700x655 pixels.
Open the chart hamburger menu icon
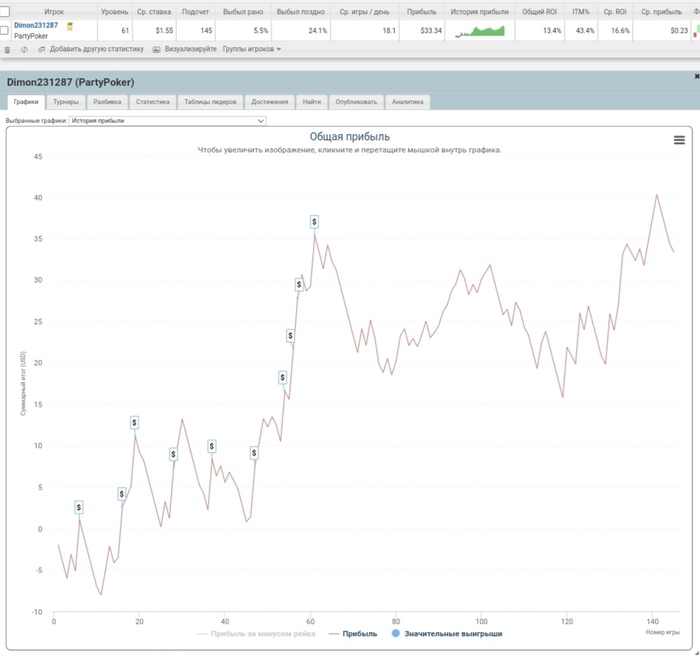pyautogui.click(x=679, y=140)
